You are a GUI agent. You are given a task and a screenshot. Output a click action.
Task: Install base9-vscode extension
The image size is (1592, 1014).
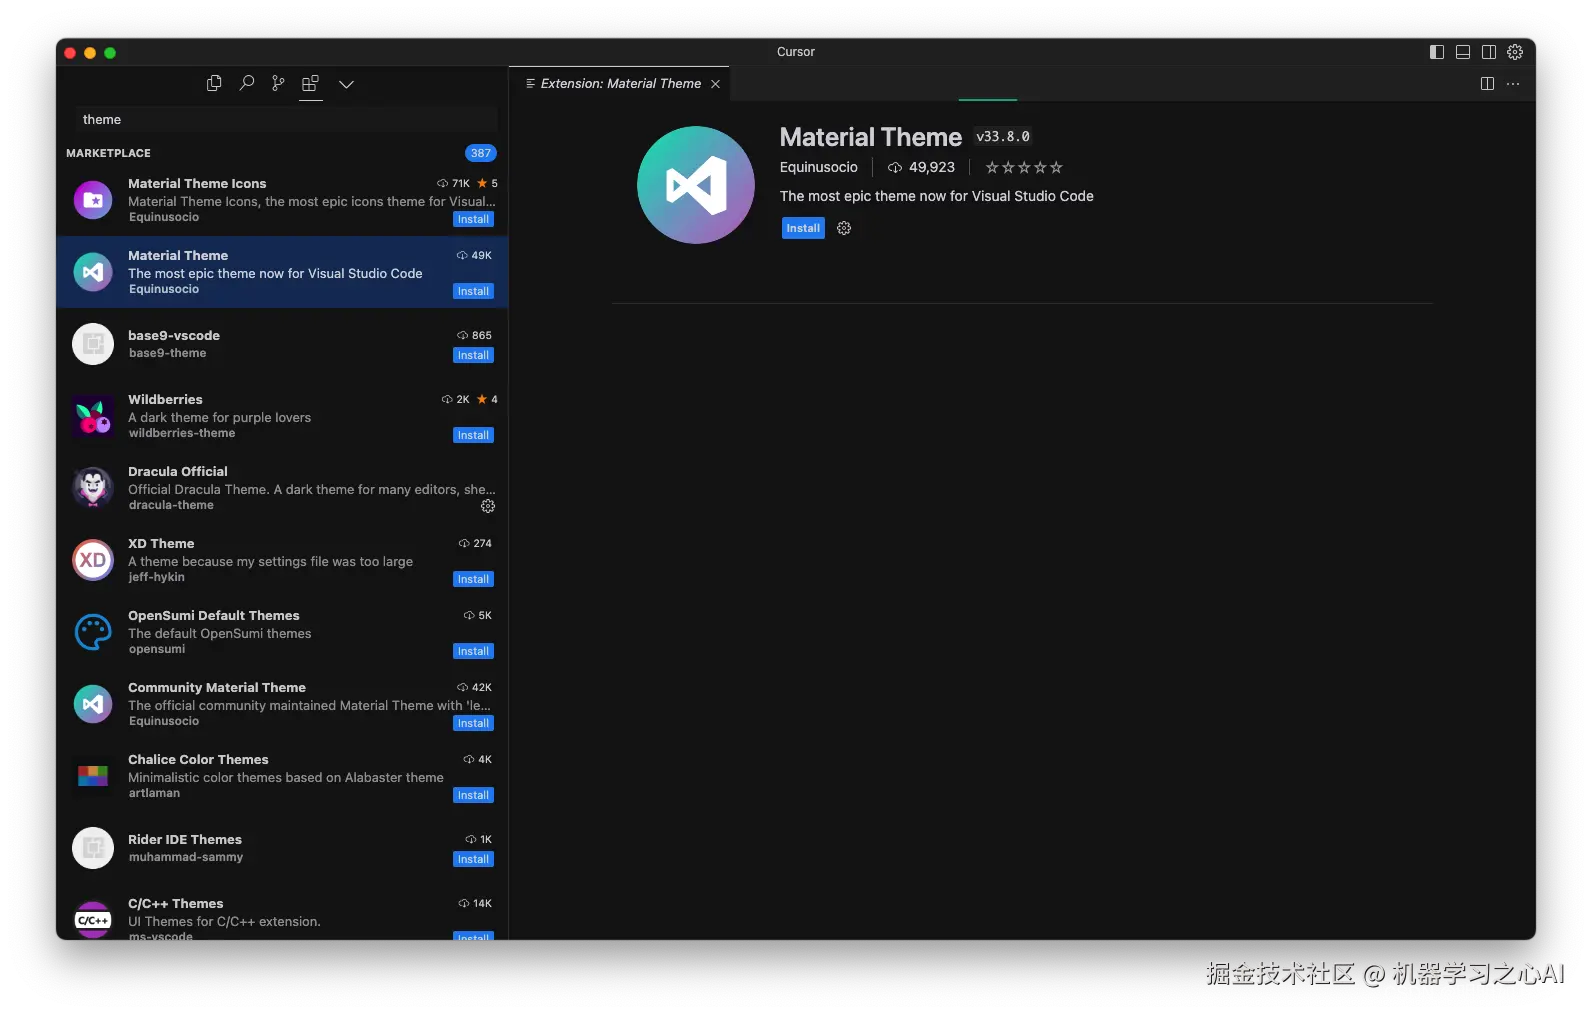coord(473,355)
